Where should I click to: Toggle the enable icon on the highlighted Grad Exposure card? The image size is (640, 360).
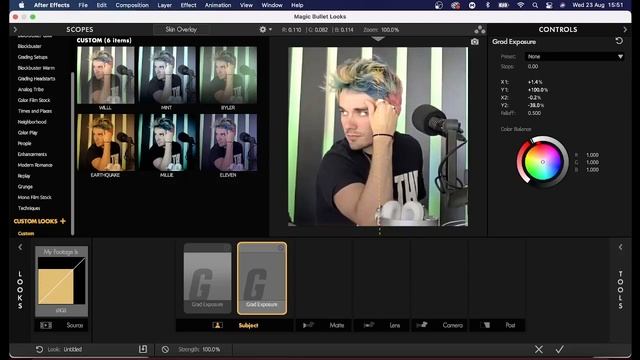point(281,247)
